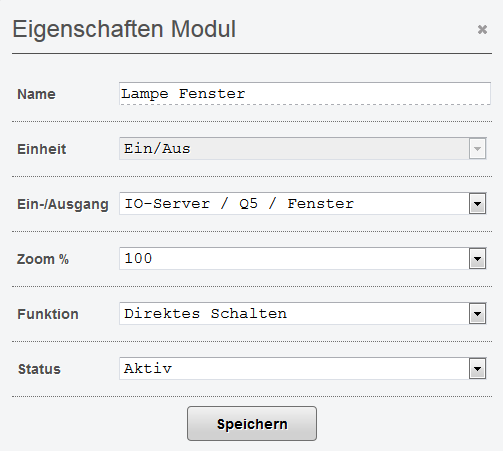This screenshot has height=451, width=503.
Task: Open the Einheit combo box showing Ein/Aus
Action: pos(303,148)
